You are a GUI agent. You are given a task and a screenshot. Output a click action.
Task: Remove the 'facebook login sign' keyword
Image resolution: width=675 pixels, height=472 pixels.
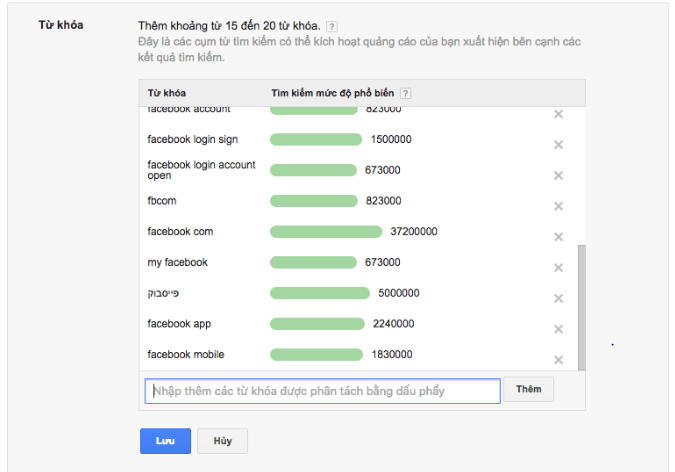point(558,145)
